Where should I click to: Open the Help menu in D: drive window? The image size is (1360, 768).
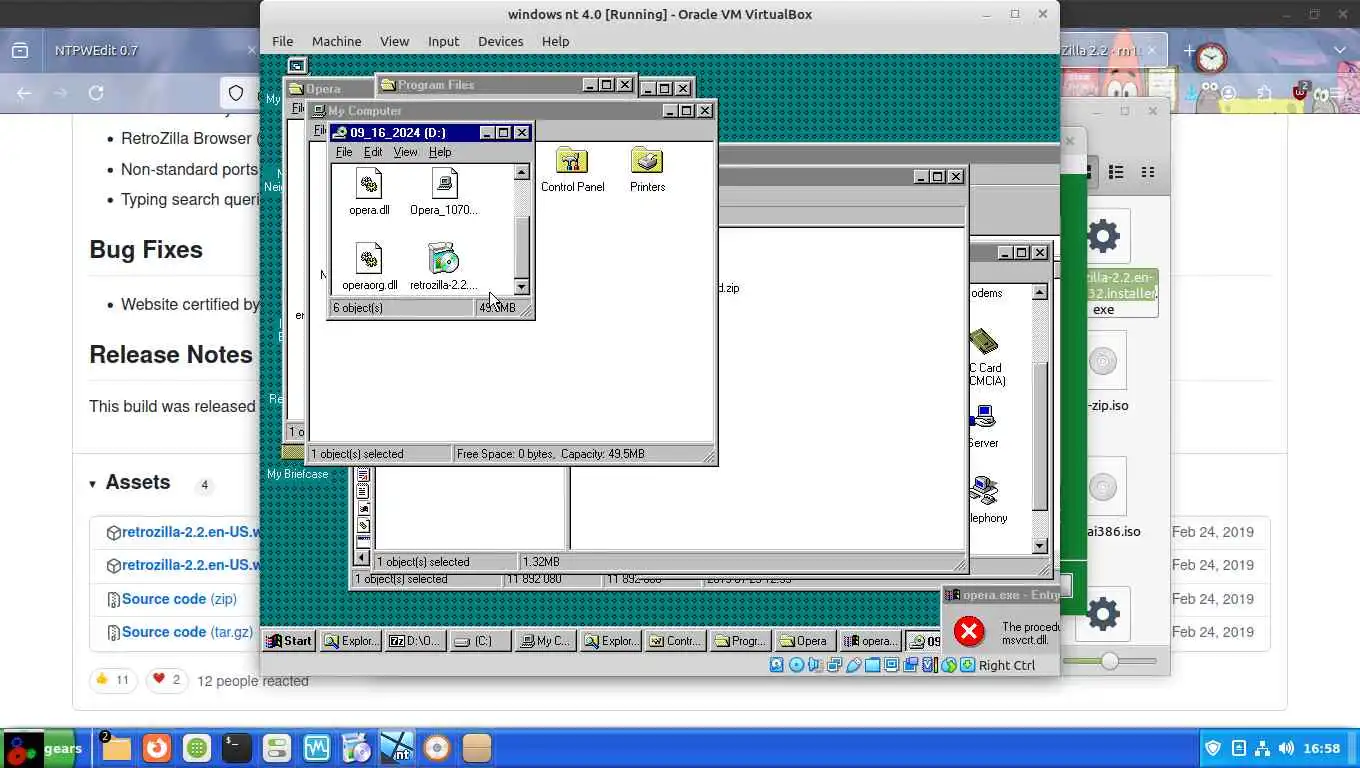point(440,152)
